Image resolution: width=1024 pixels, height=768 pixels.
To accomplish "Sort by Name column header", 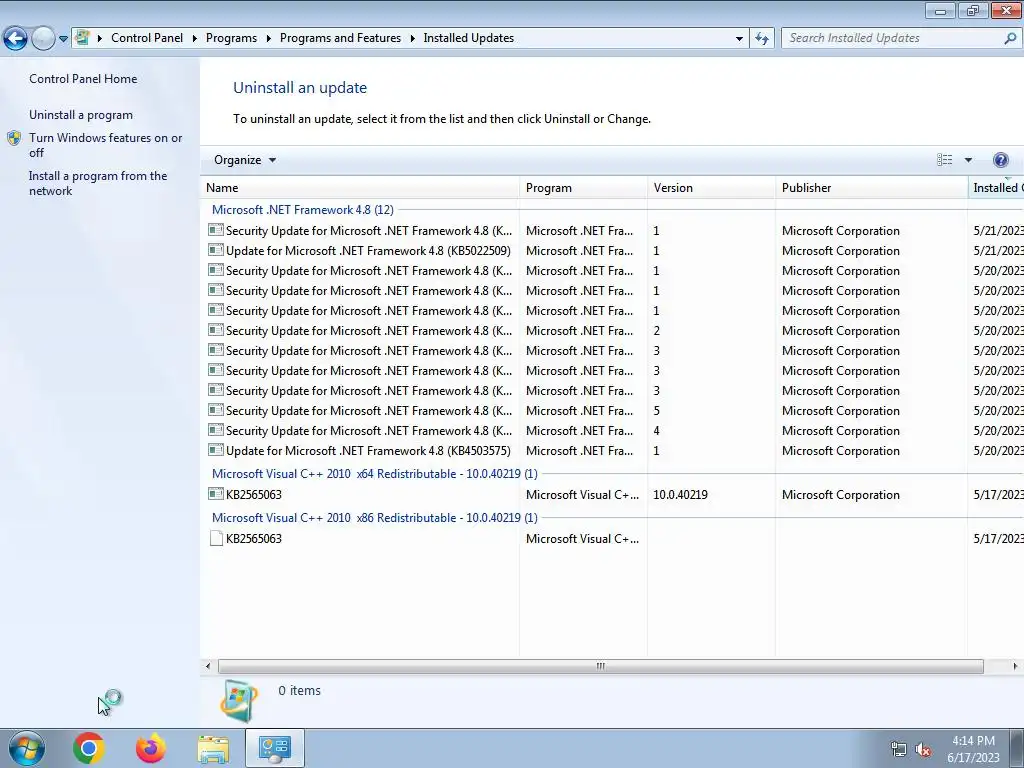I will (360, 187).
